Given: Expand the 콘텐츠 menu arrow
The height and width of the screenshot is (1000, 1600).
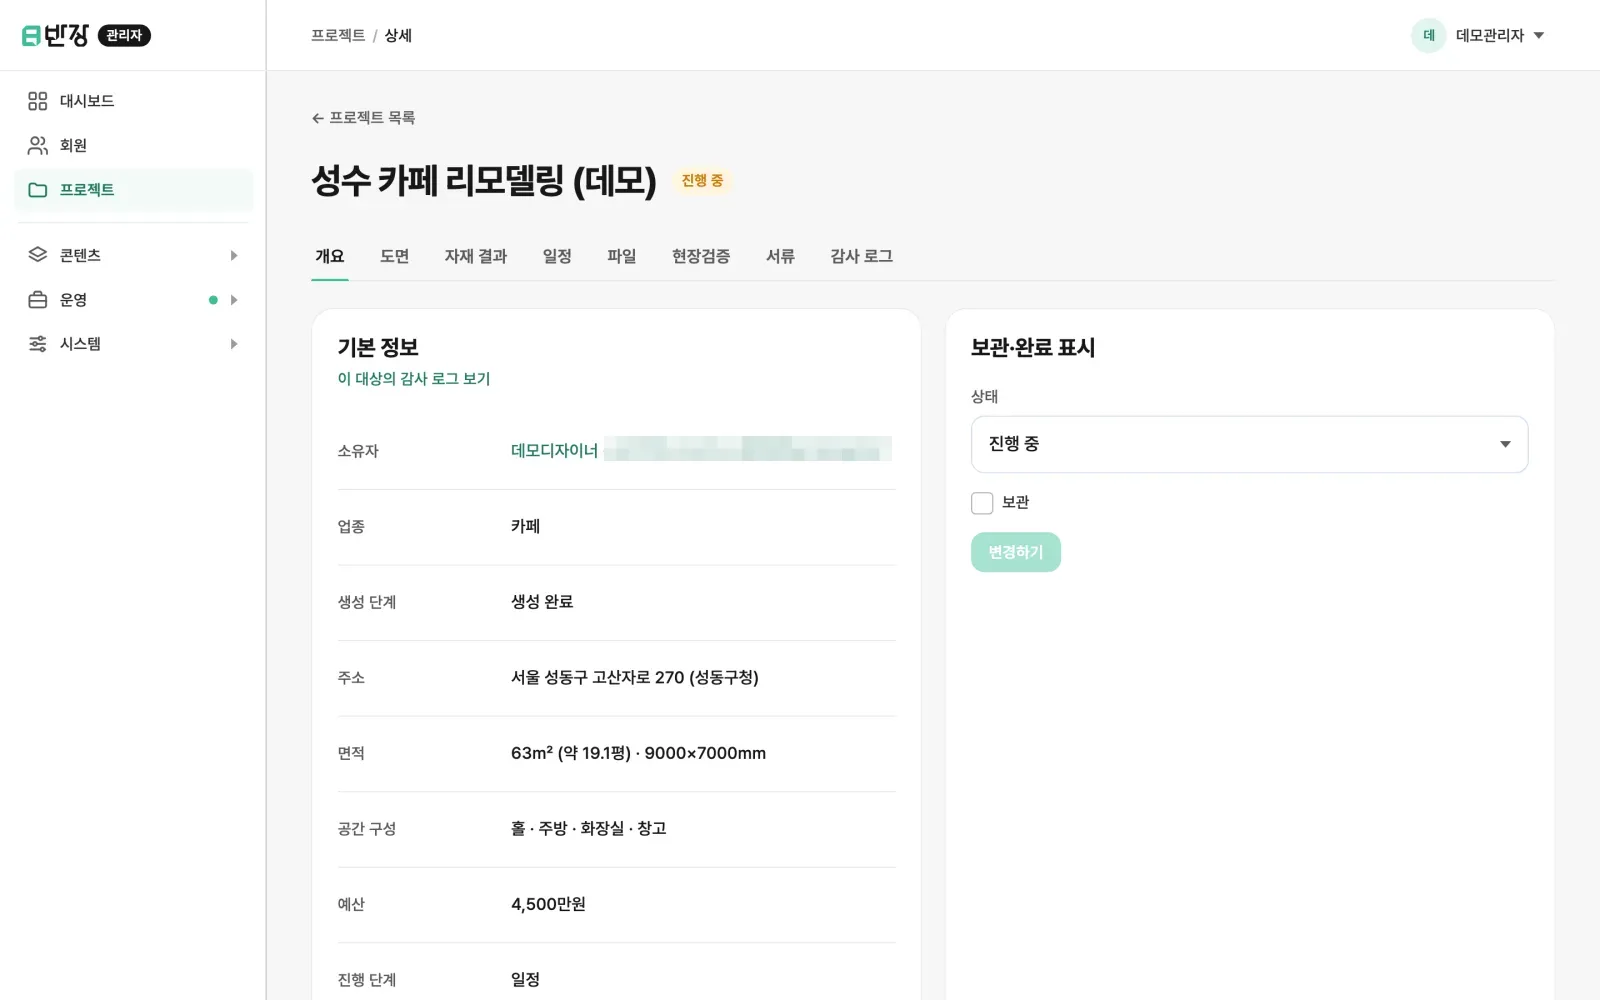Looking at the screenshot, I should coord(234,255).
